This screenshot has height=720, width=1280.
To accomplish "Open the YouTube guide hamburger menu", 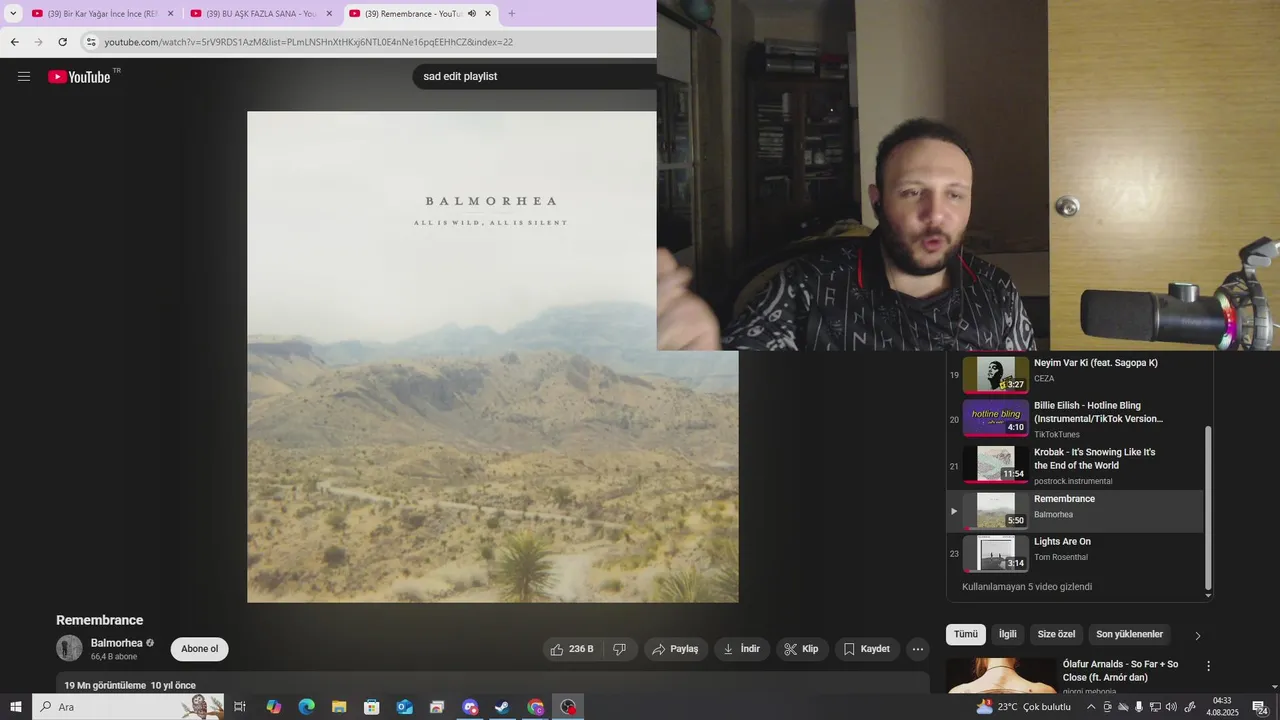I will (x=24, y=76).
